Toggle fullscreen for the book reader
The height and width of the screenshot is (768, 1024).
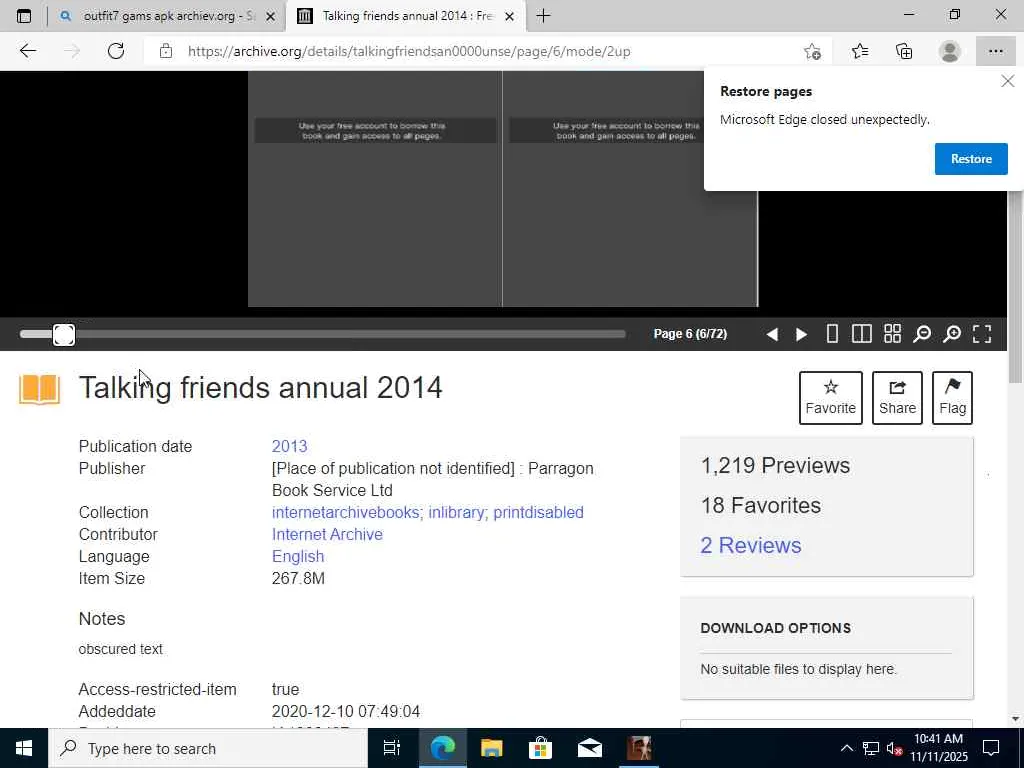click(982, 334)
